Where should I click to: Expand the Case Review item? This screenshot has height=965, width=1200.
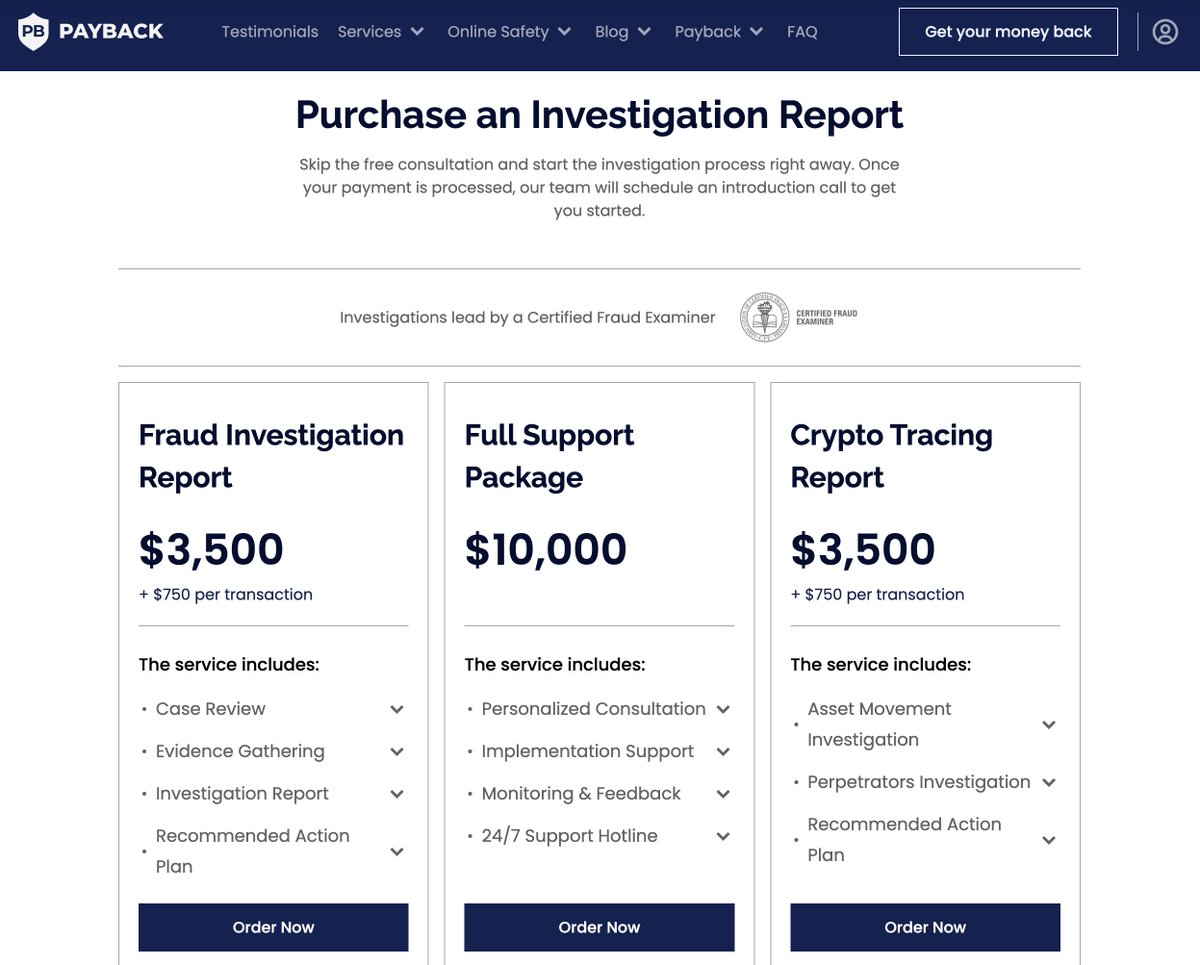273,709
